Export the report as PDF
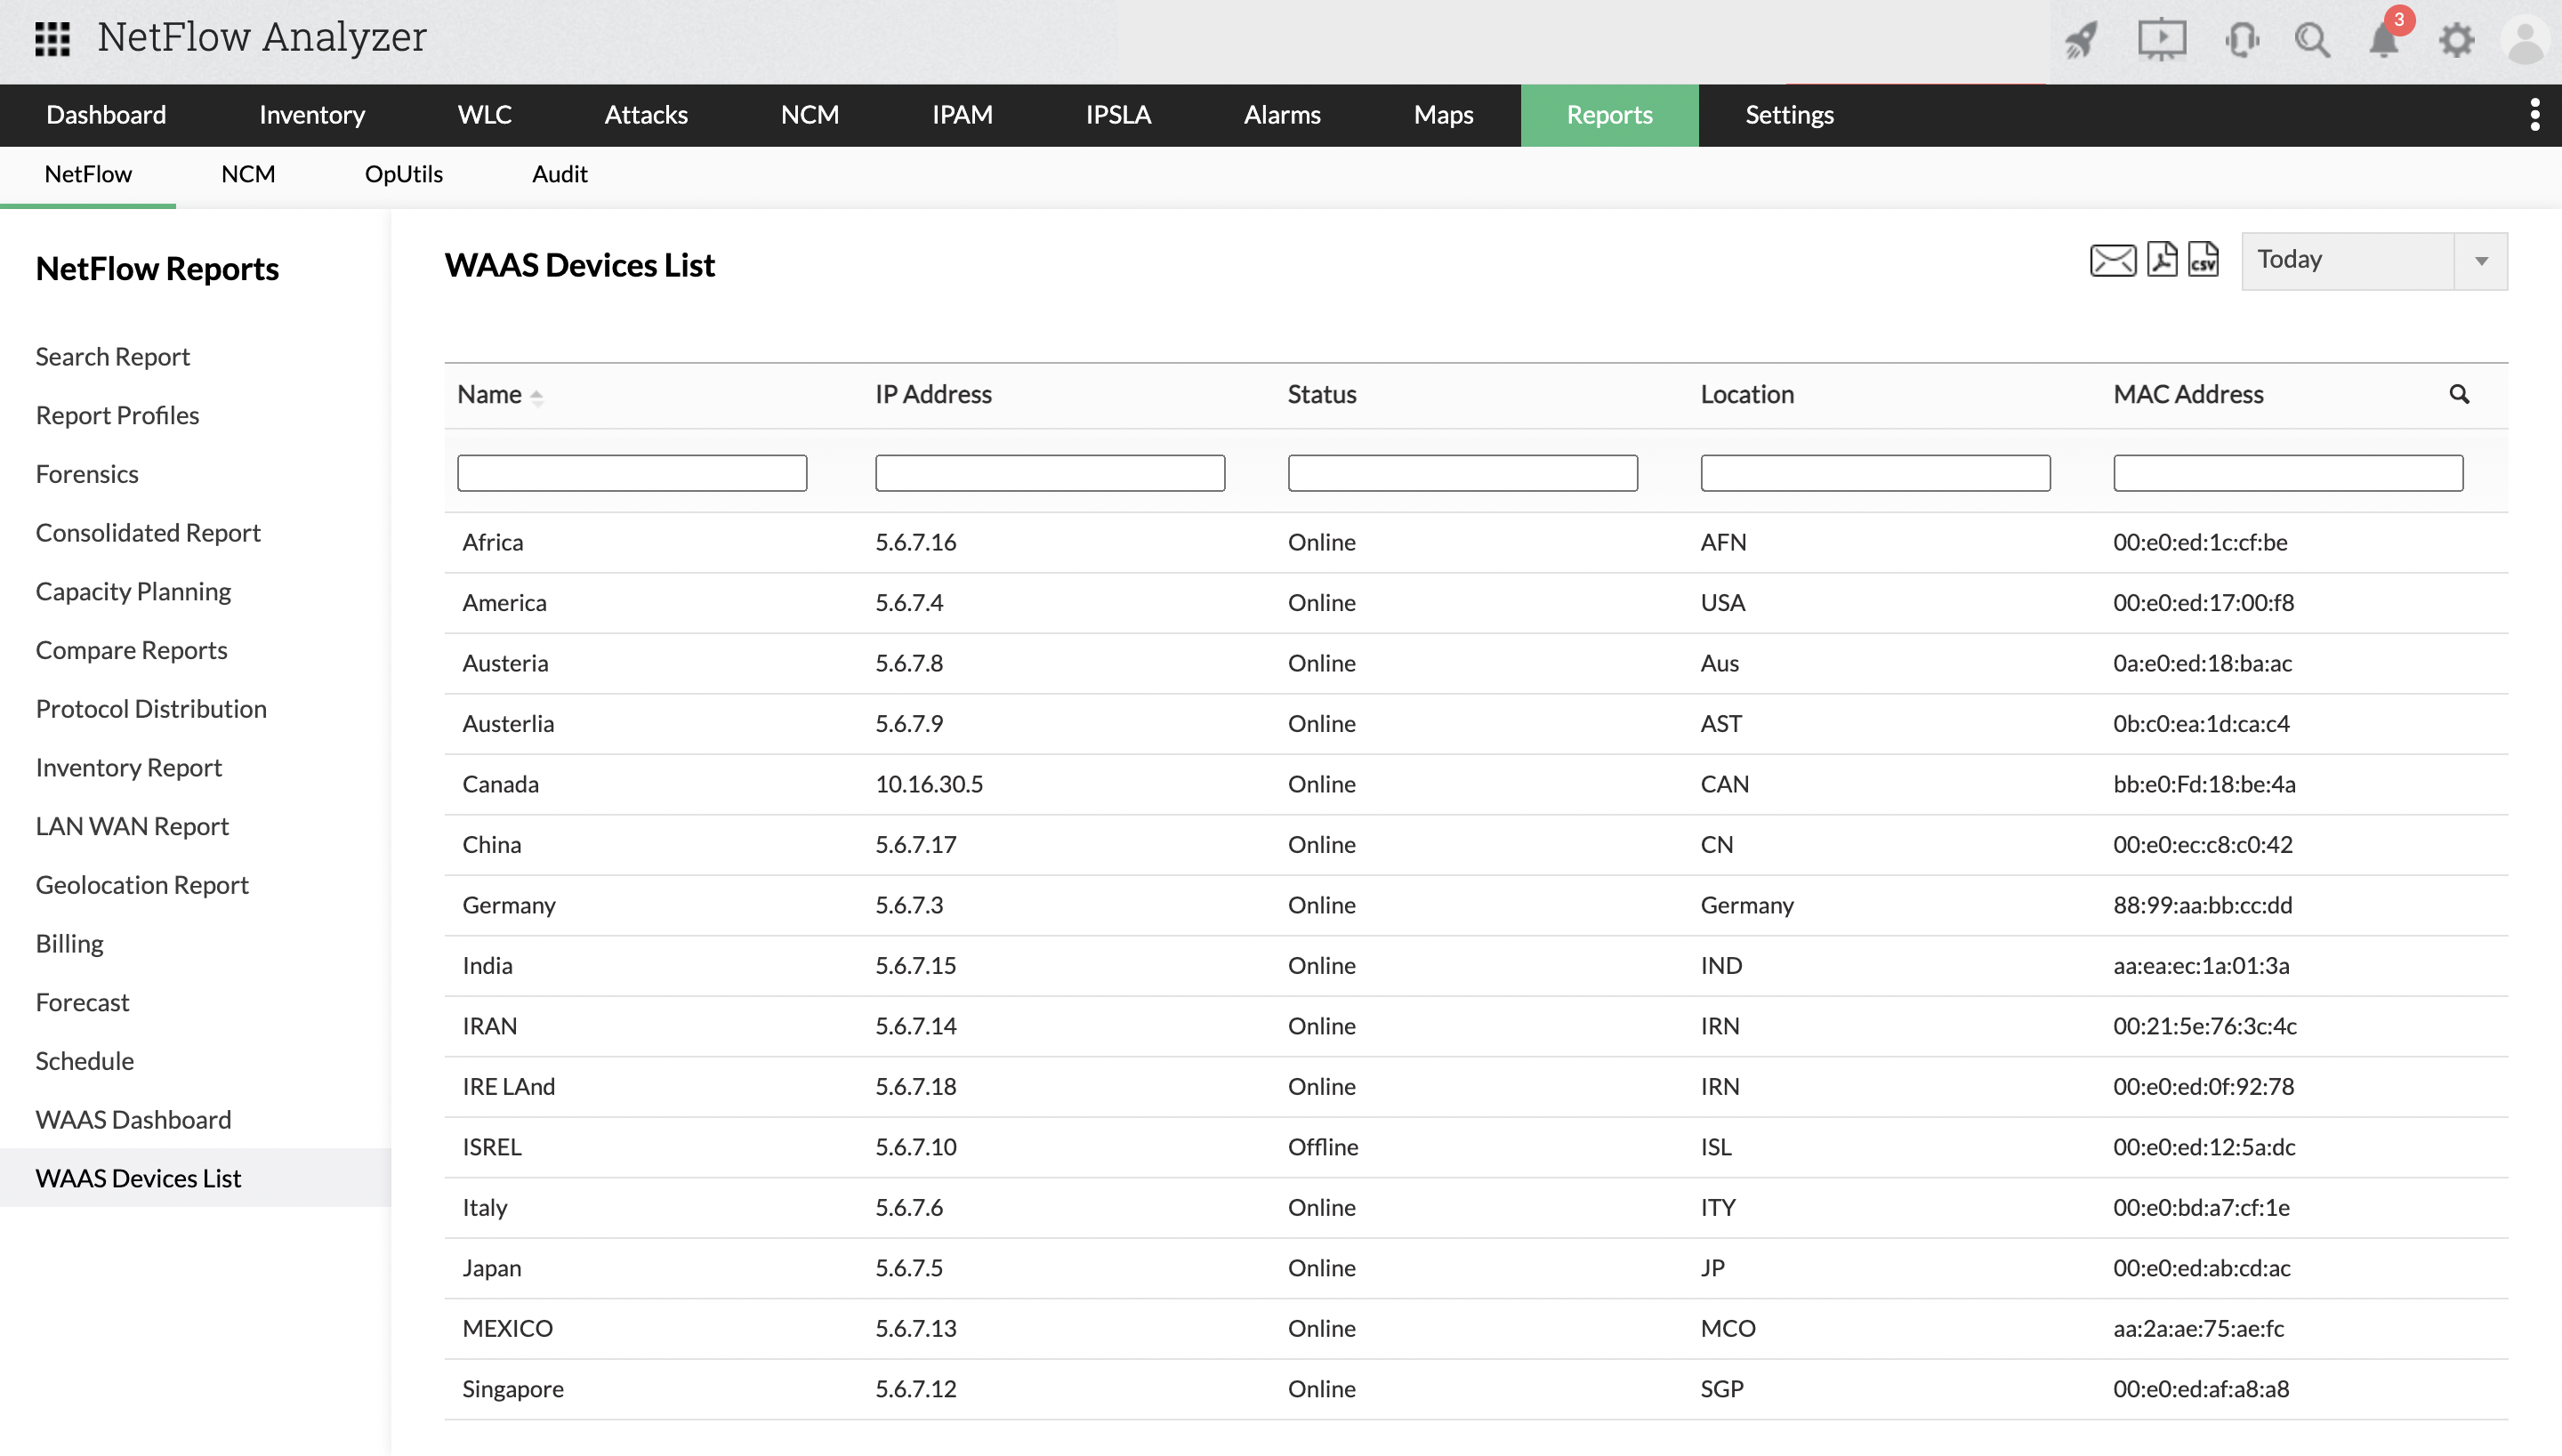Image resolution: width=2562 pixels, height=1456 pixels. click(2162, 259)
